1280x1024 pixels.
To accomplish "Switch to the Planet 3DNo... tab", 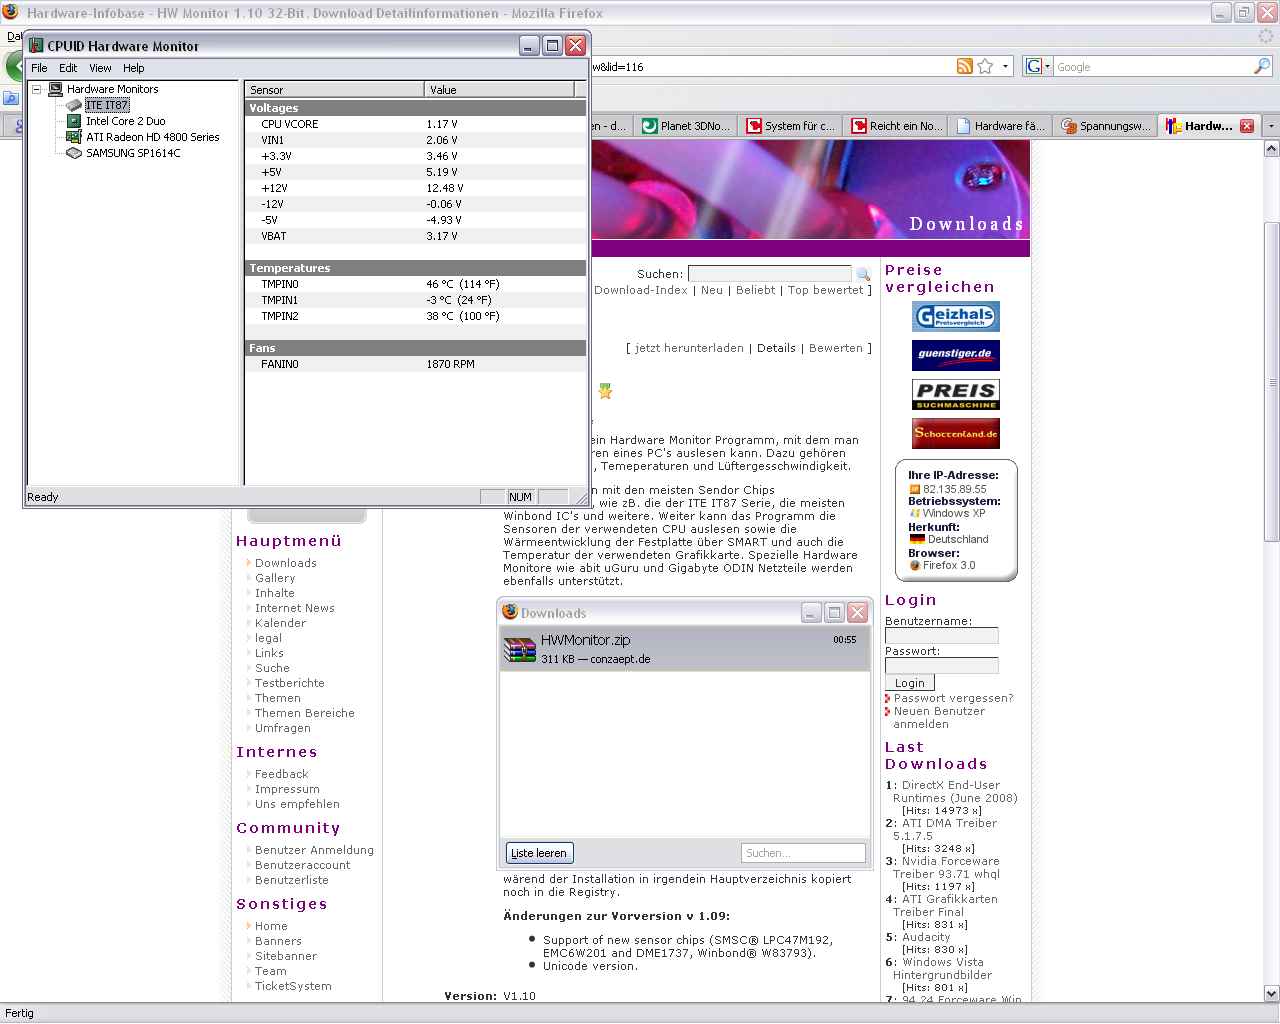I will pyautogui.click(x=686, y=126).
